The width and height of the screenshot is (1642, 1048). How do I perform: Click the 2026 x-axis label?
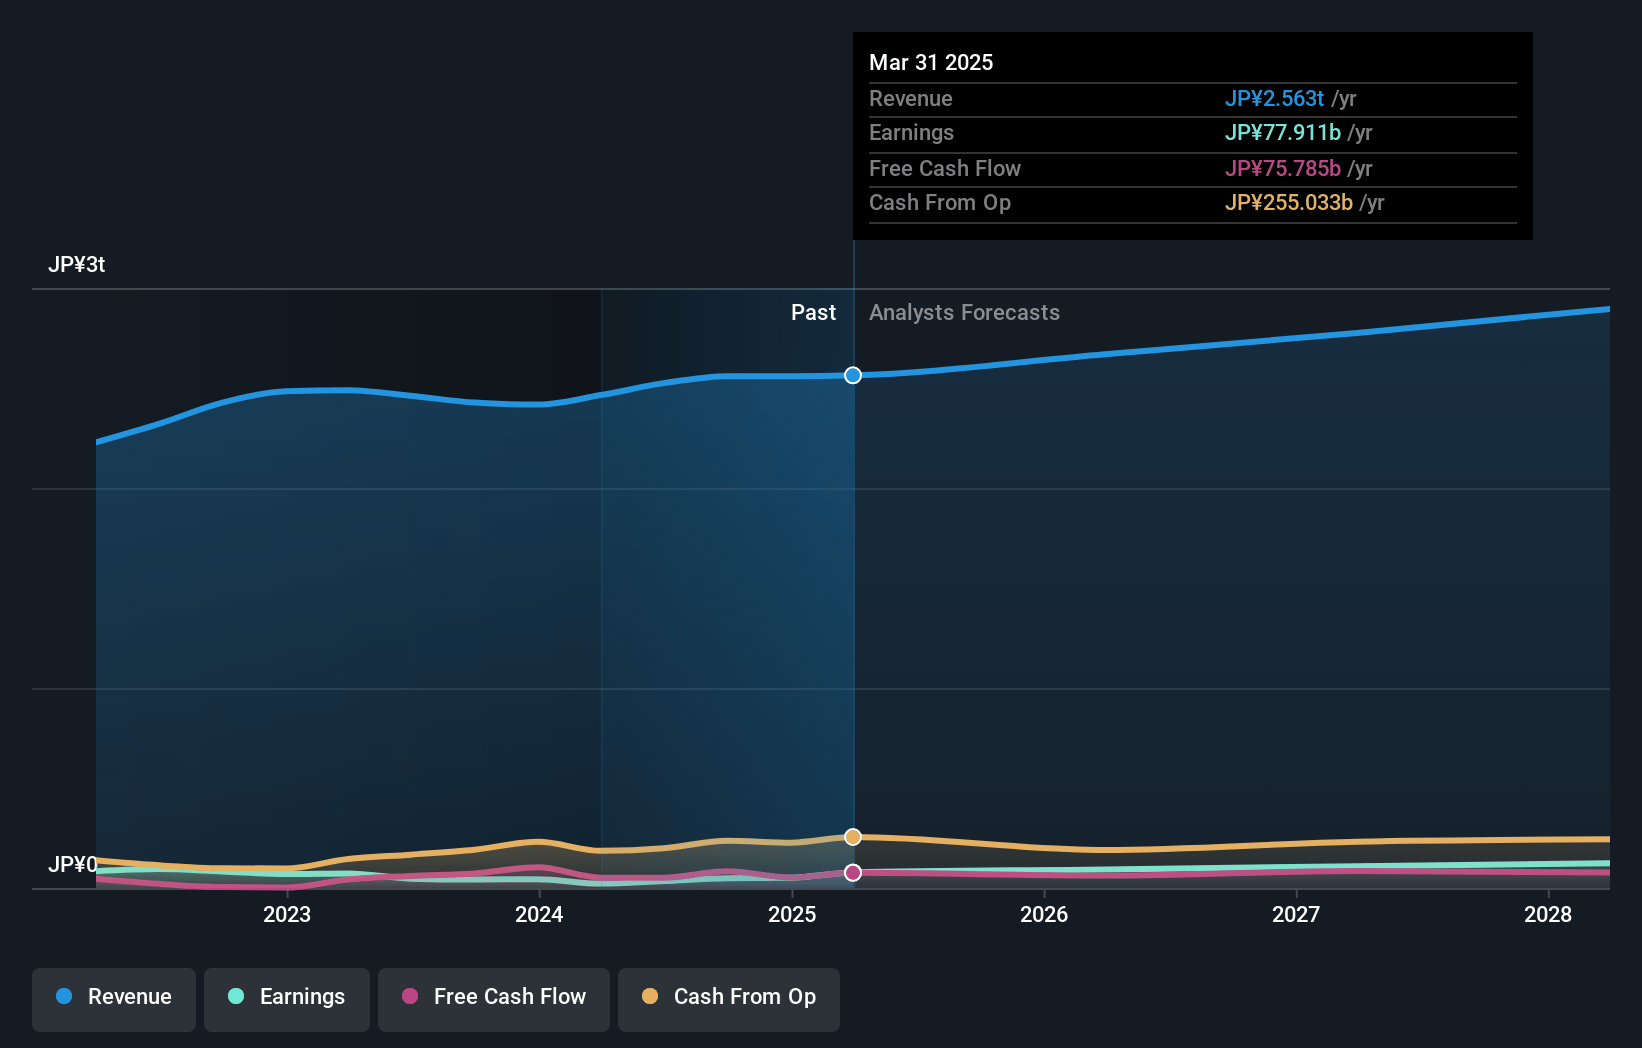pyautogui.click(x=1044, y=914)
